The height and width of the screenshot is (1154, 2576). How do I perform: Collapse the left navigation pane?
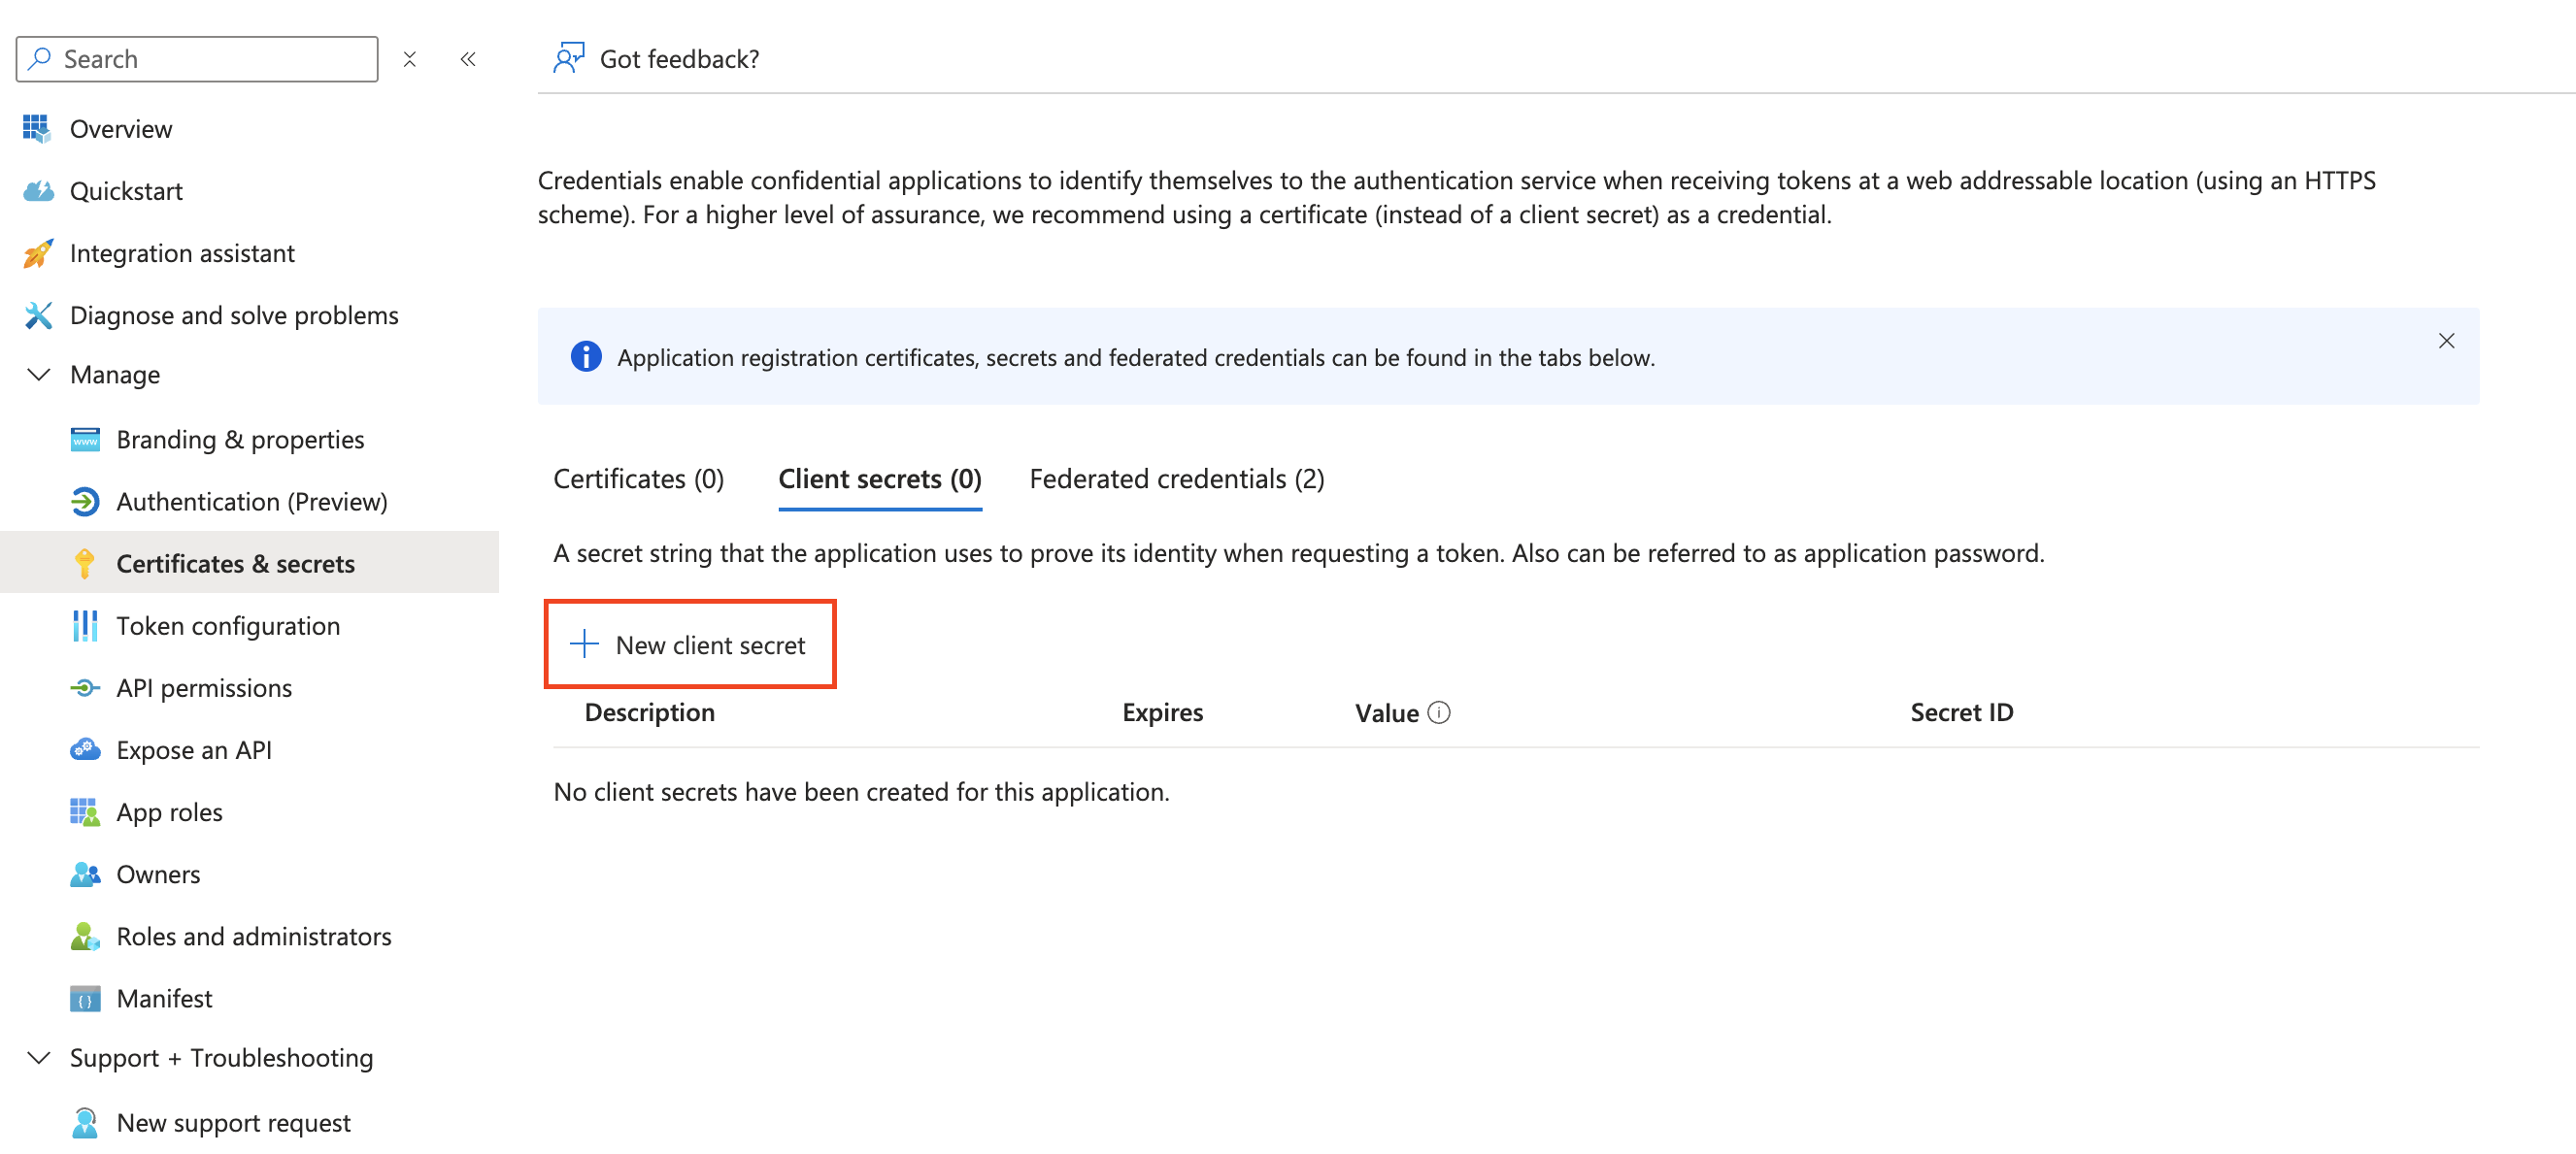point(468,59)
